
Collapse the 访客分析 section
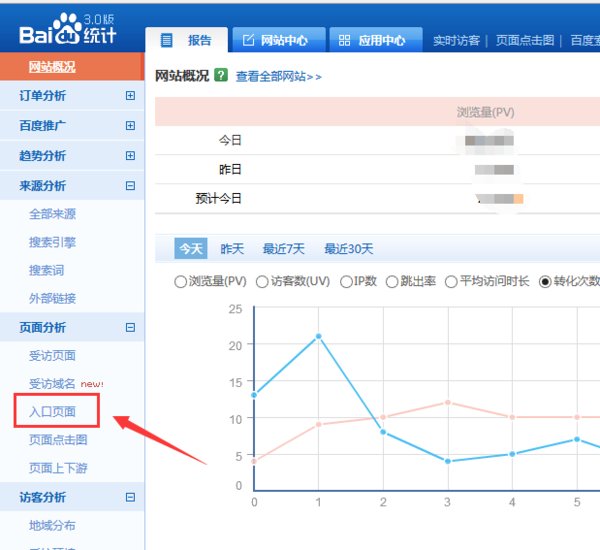click(x=130, y=497)
